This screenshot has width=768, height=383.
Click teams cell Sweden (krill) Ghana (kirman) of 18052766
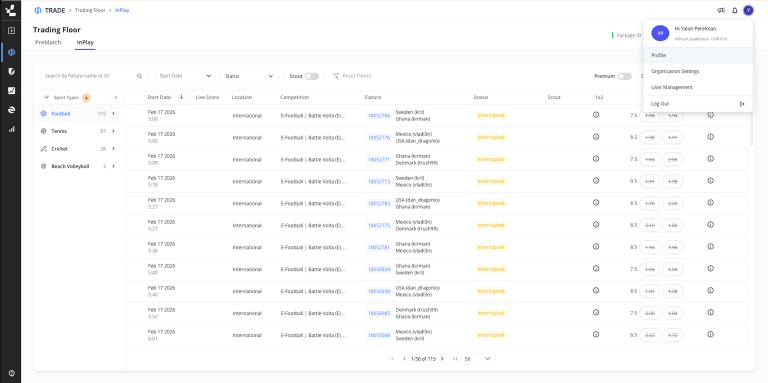413,116
